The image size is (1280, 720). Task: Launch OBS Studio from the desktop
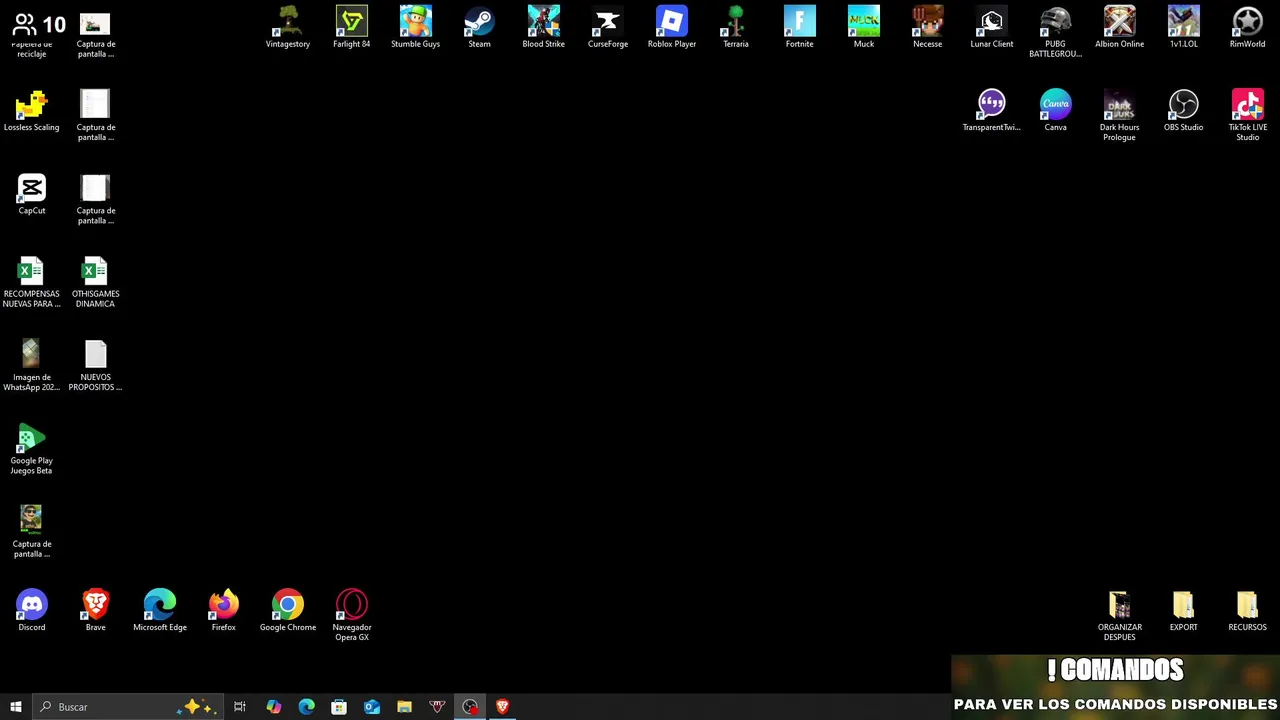(1184, 110)
